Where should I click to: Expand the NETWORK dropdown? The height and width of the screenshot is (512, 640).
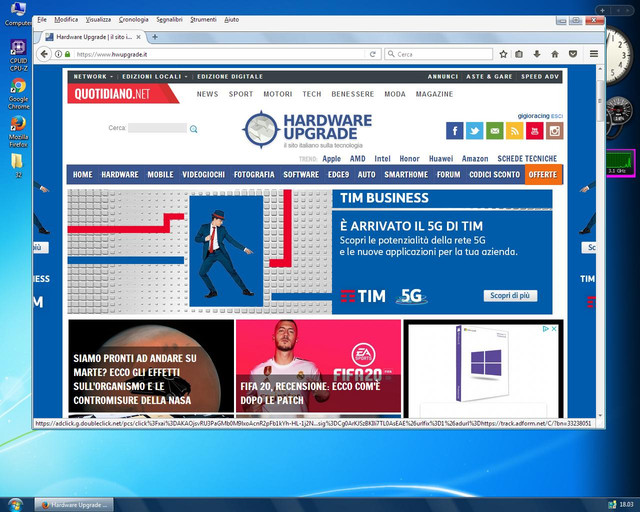pos(93,76)
